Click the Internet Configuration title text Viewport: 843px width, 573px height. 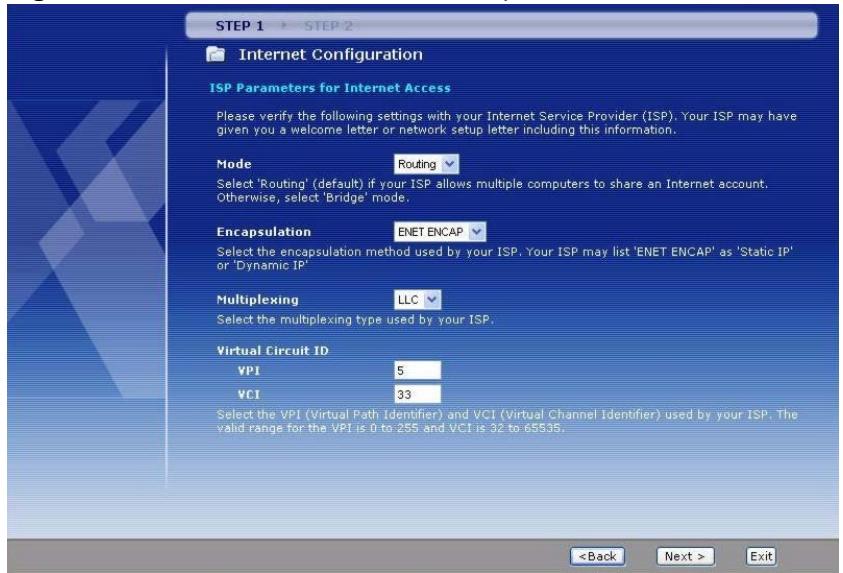(325, 53)
